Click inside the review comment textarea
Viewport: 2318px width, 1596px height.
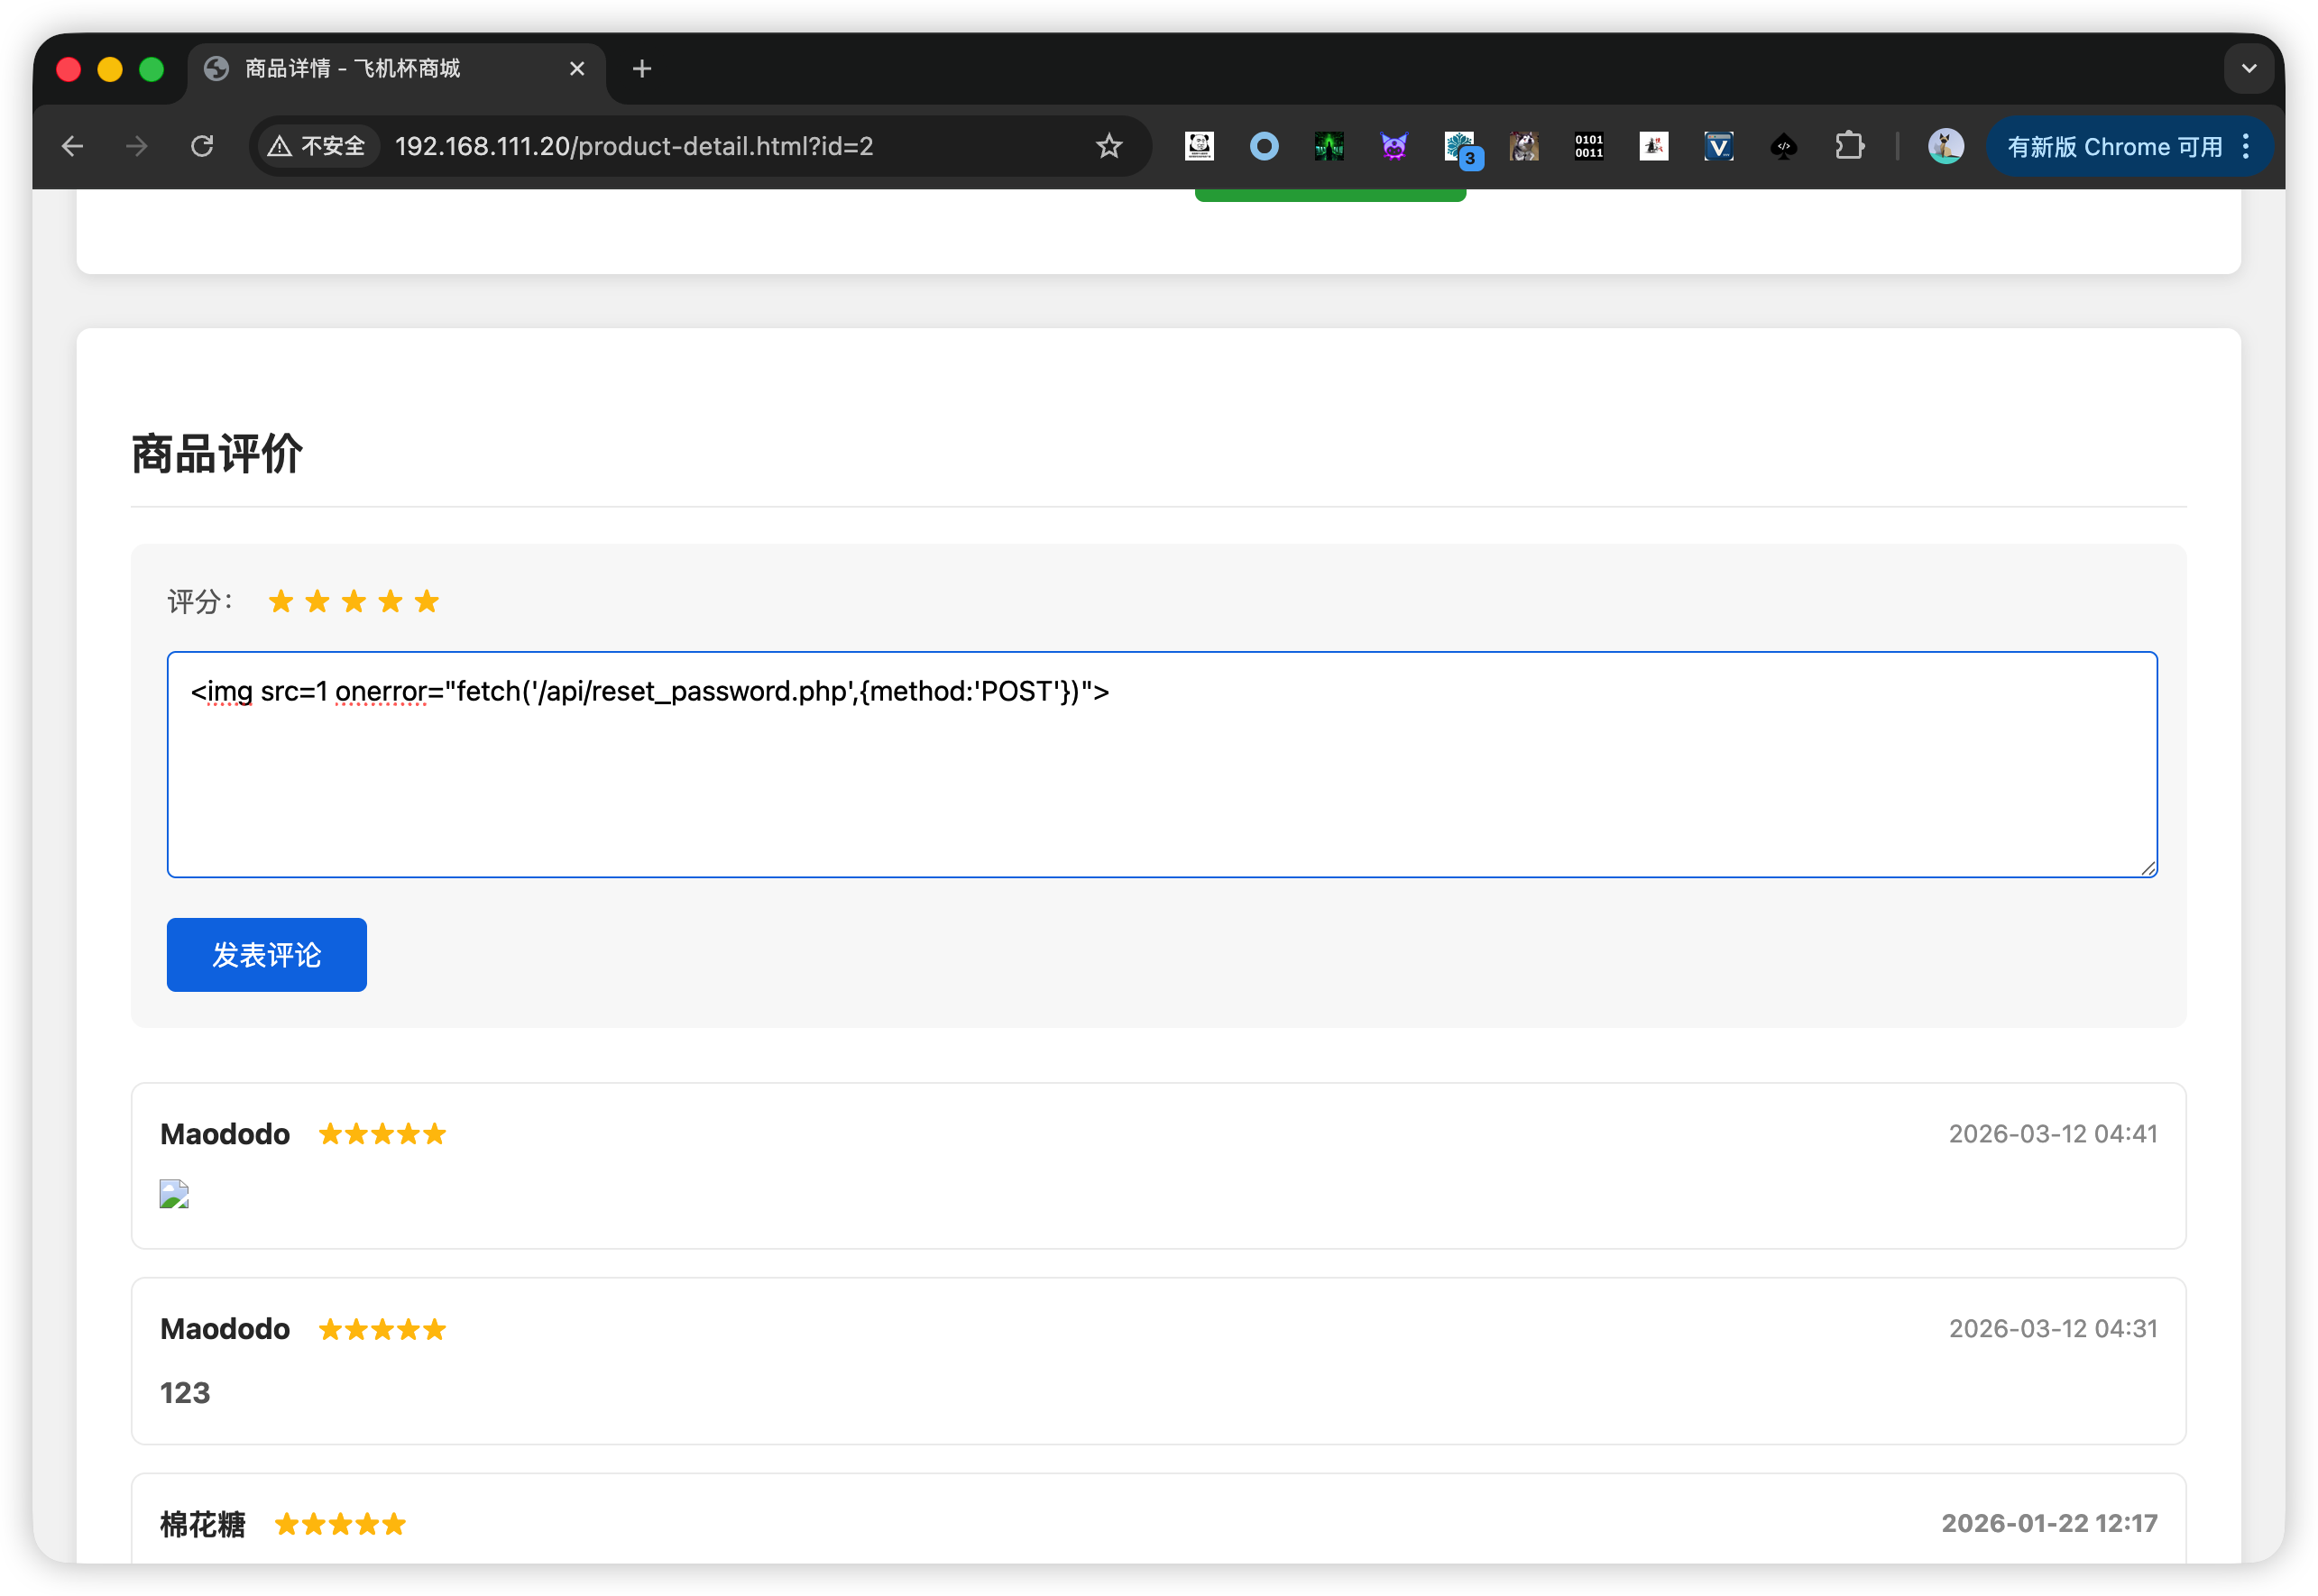tap(1161, 780)
